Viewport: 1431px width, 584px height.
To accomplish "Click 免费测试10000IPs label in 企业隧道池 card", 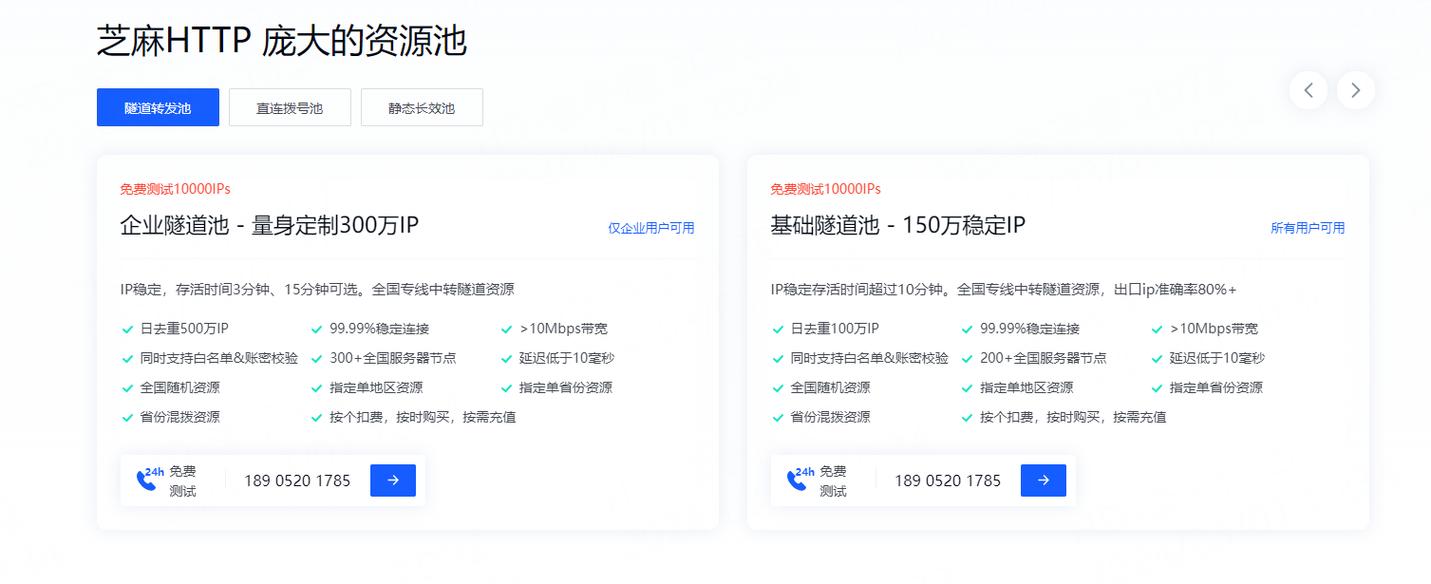I will click(x=175, y=189).
